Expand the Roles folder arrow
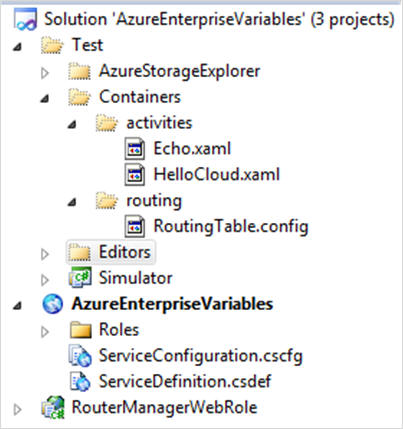 (45, 332)
